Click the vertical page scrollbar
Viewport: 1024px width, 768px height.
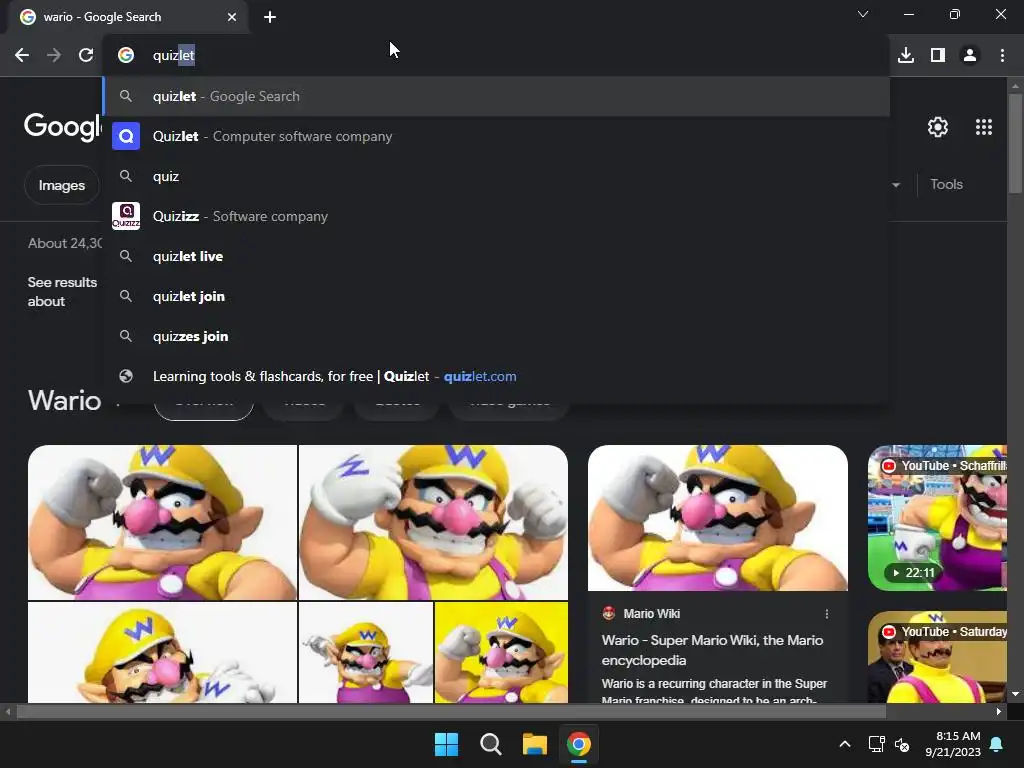[1015, 144]
